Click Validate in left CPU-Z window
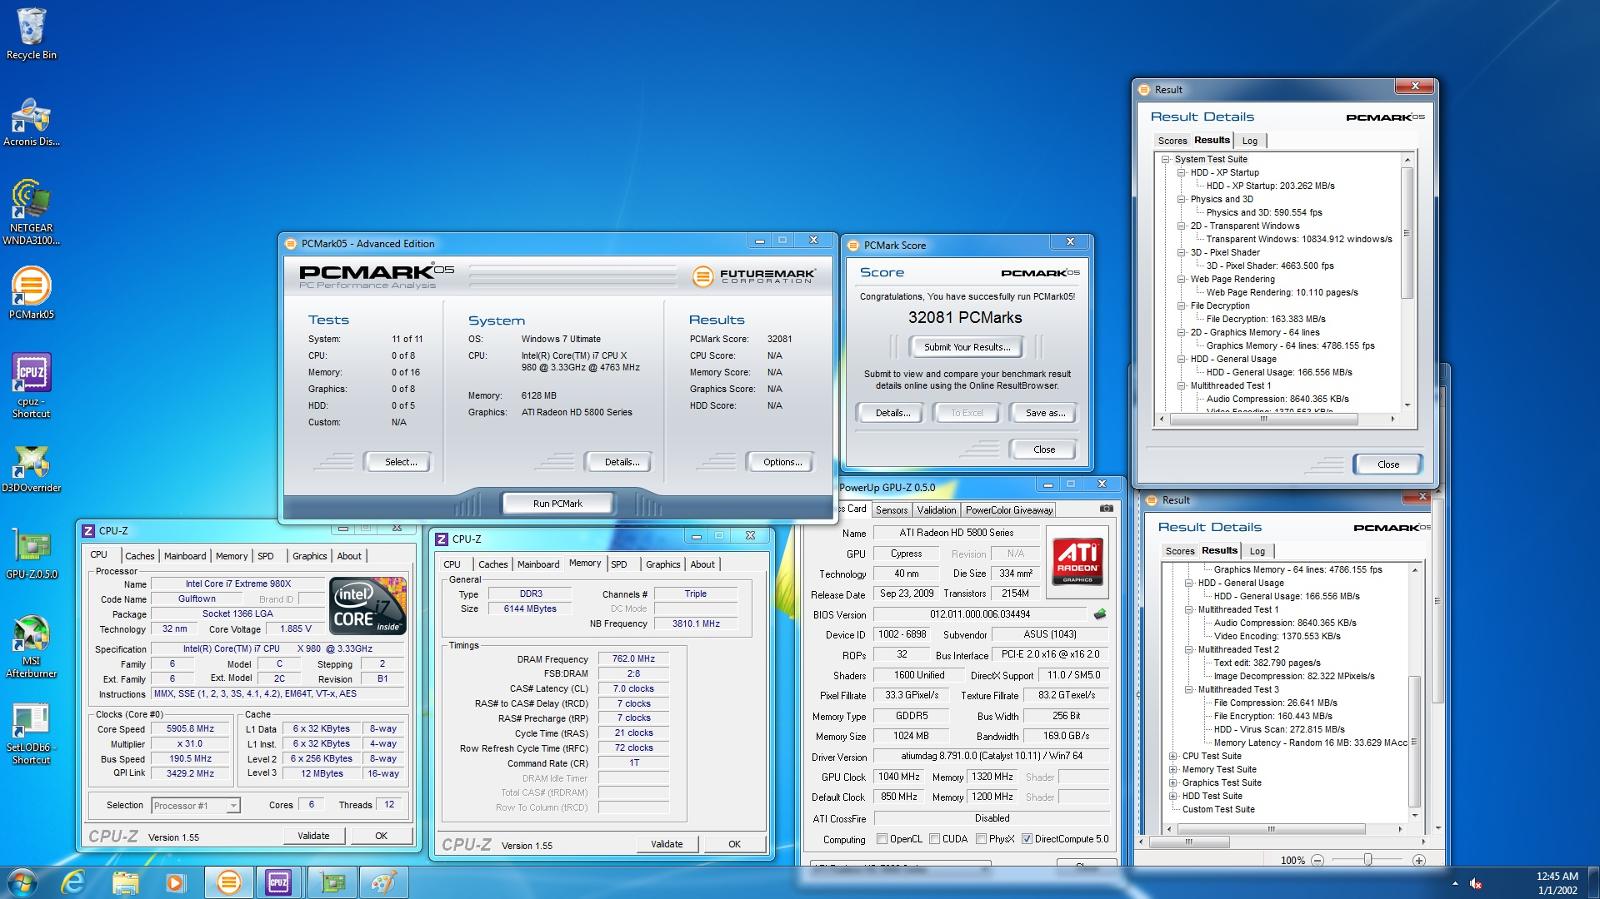The height and width of the screenshot is (899, 1600). click(x=313, y=836)
